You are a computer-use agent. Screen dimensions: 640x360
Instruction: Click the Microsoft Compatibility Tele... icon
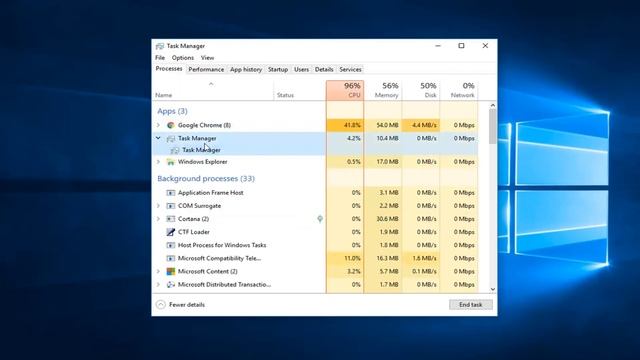[171, 258]
